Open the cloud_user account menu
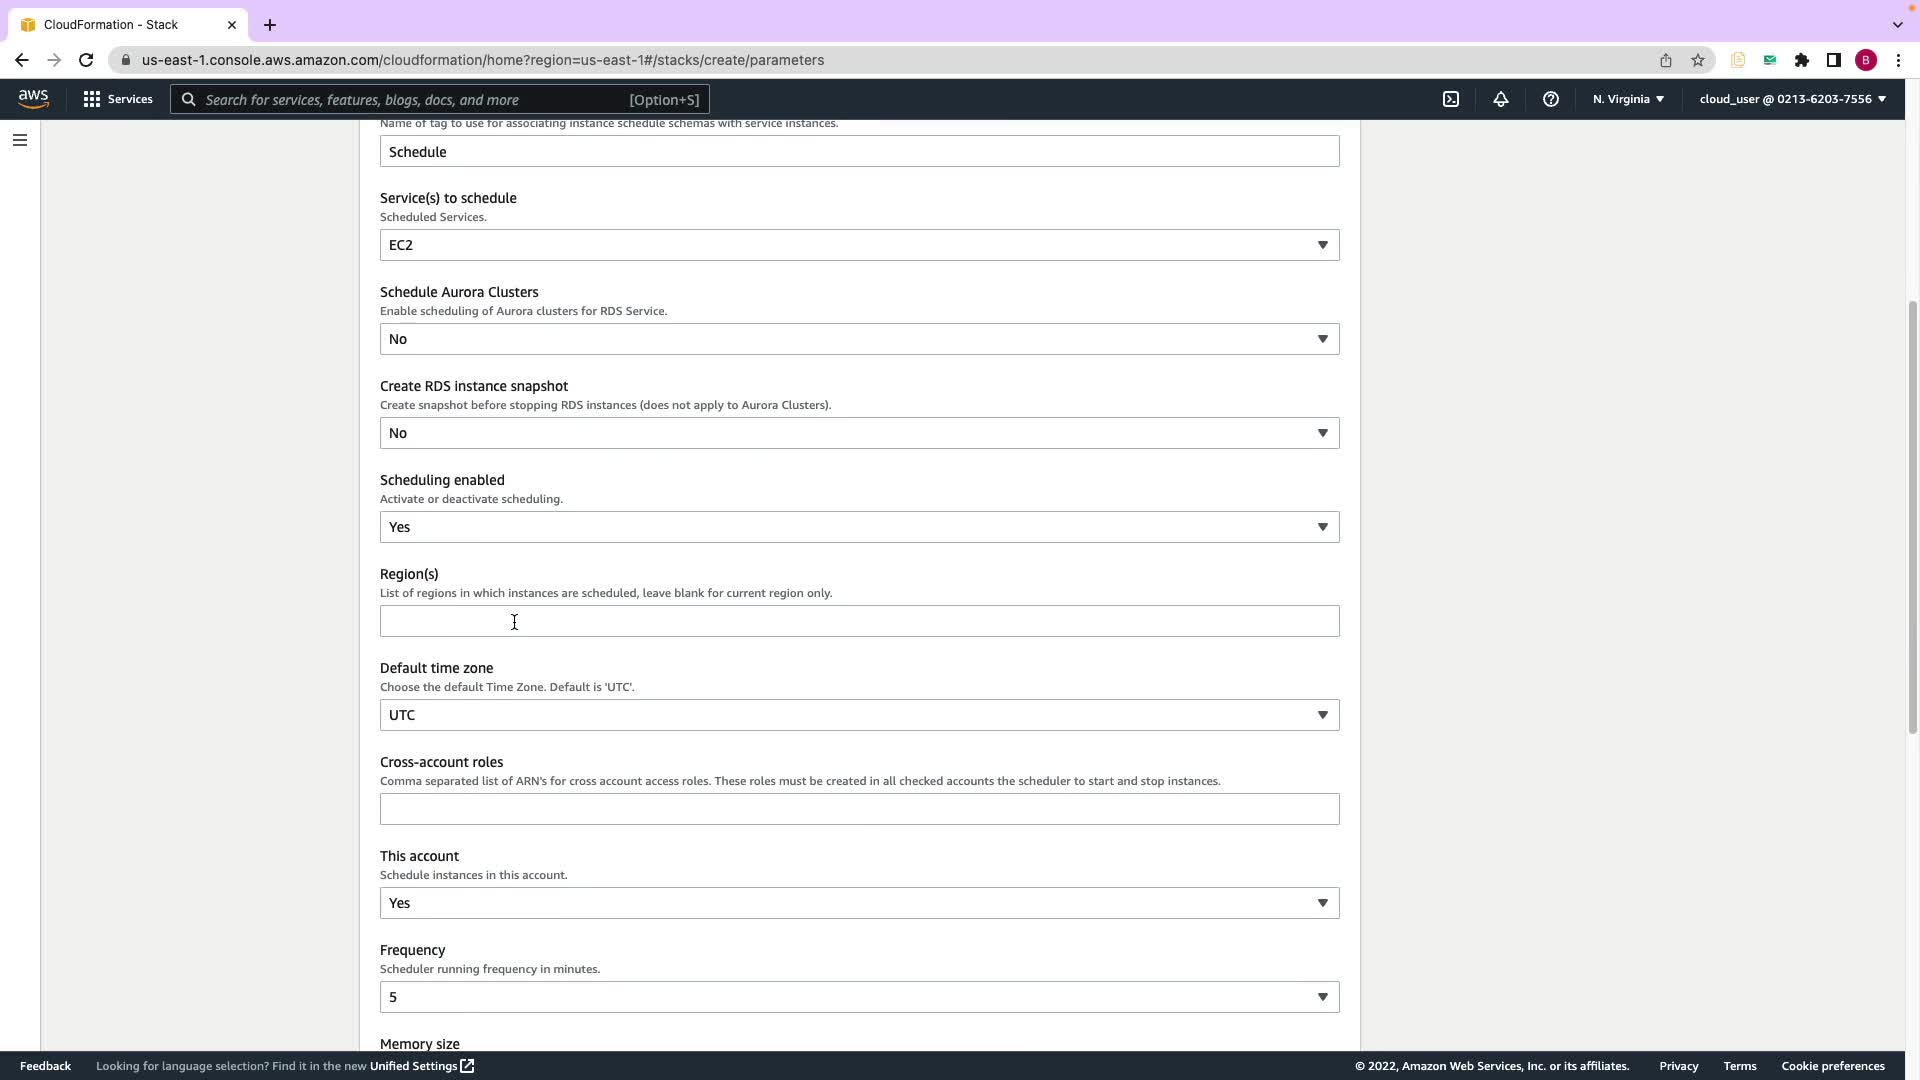Image resolution: width=1920 pixels, height=1080 pixels. pos(1791,99)
